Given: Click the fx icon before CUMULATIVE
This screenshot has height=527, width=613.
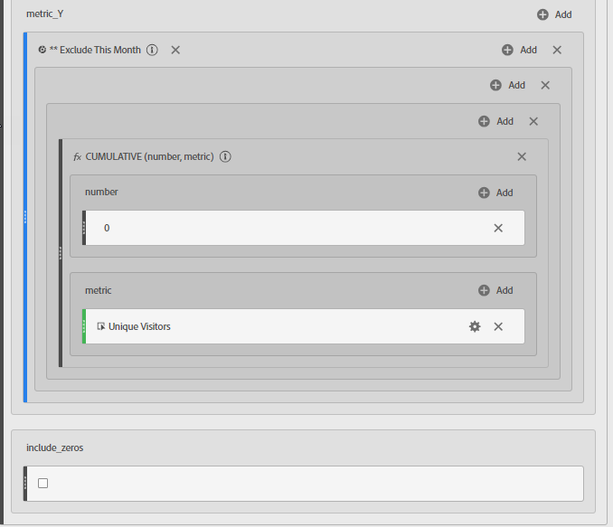Looking at the screenshot, I should 77,157.
